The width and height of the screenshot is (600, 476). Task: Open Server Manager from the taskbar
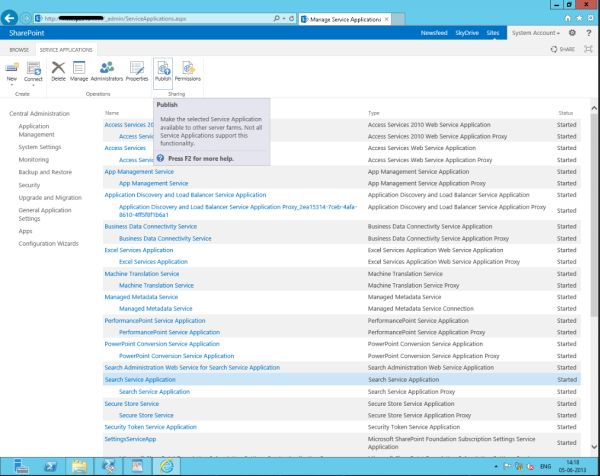[x=21, y=466]
